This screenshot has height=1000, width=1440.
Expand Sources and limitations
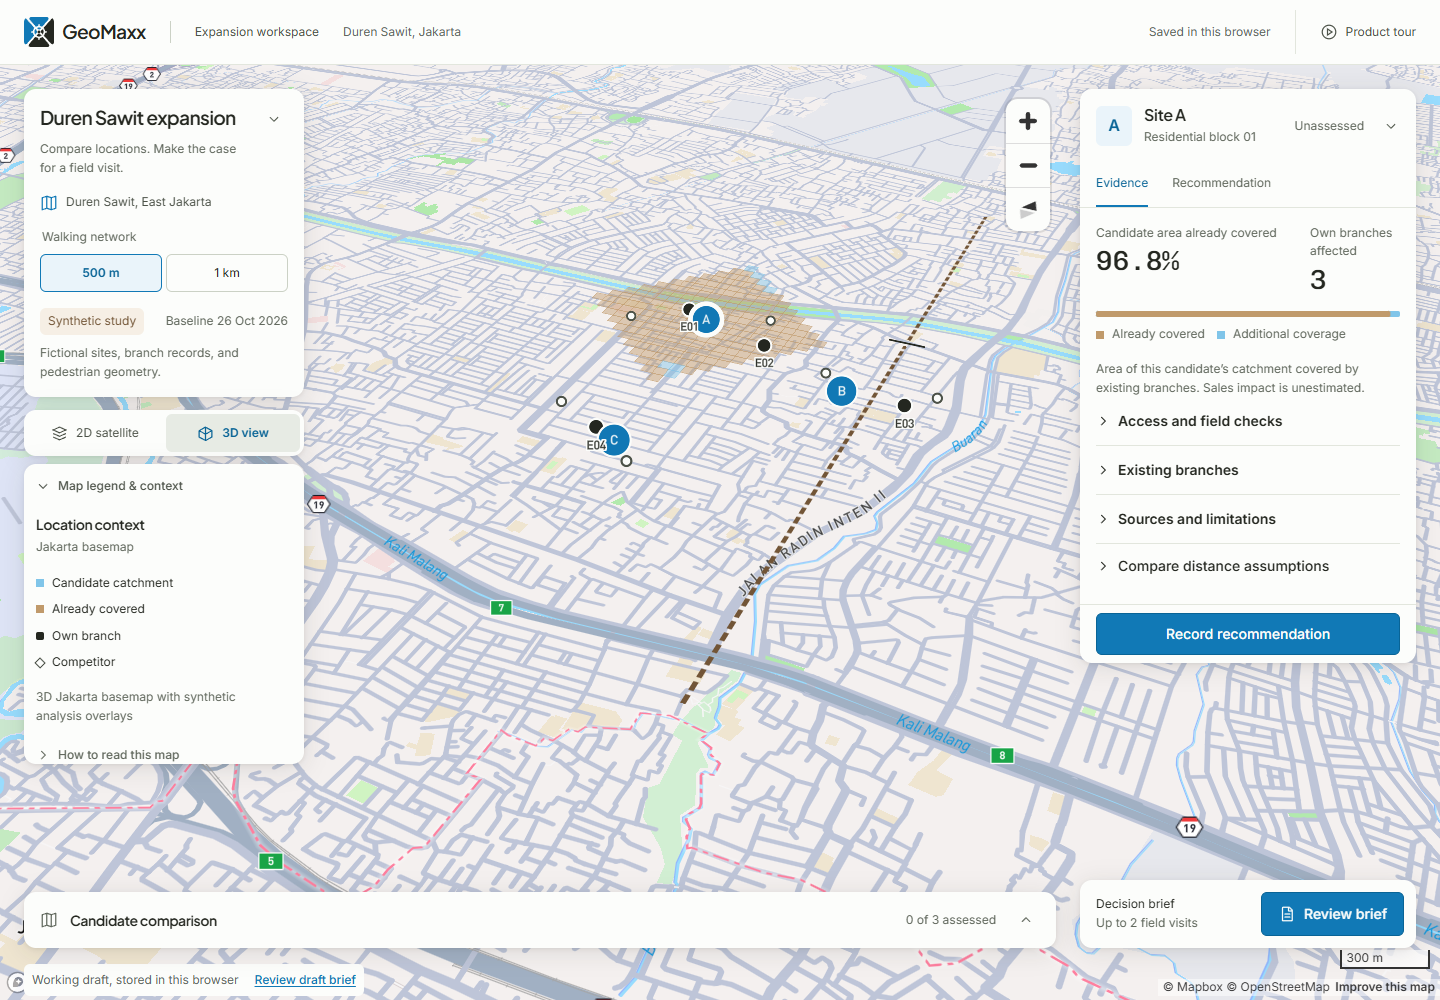point(1248,519)
